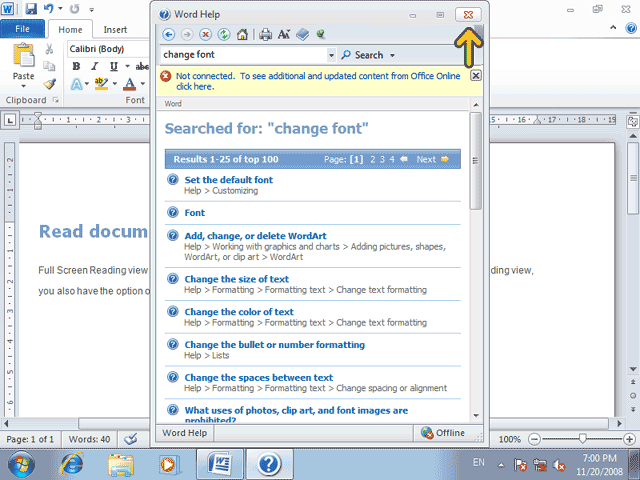Apply the Text Highlight Color marker

coord(102,84)
